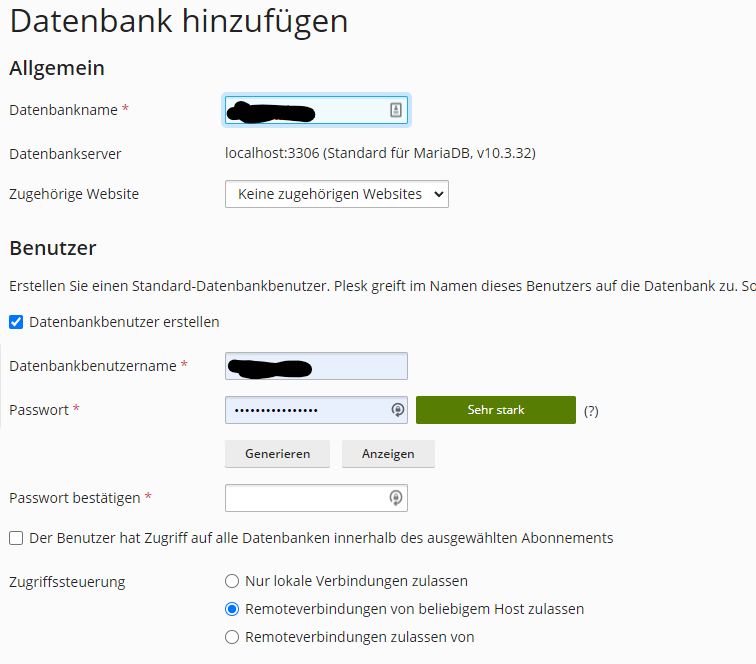Open the (?) password help hint

click(x=591, y=411)
